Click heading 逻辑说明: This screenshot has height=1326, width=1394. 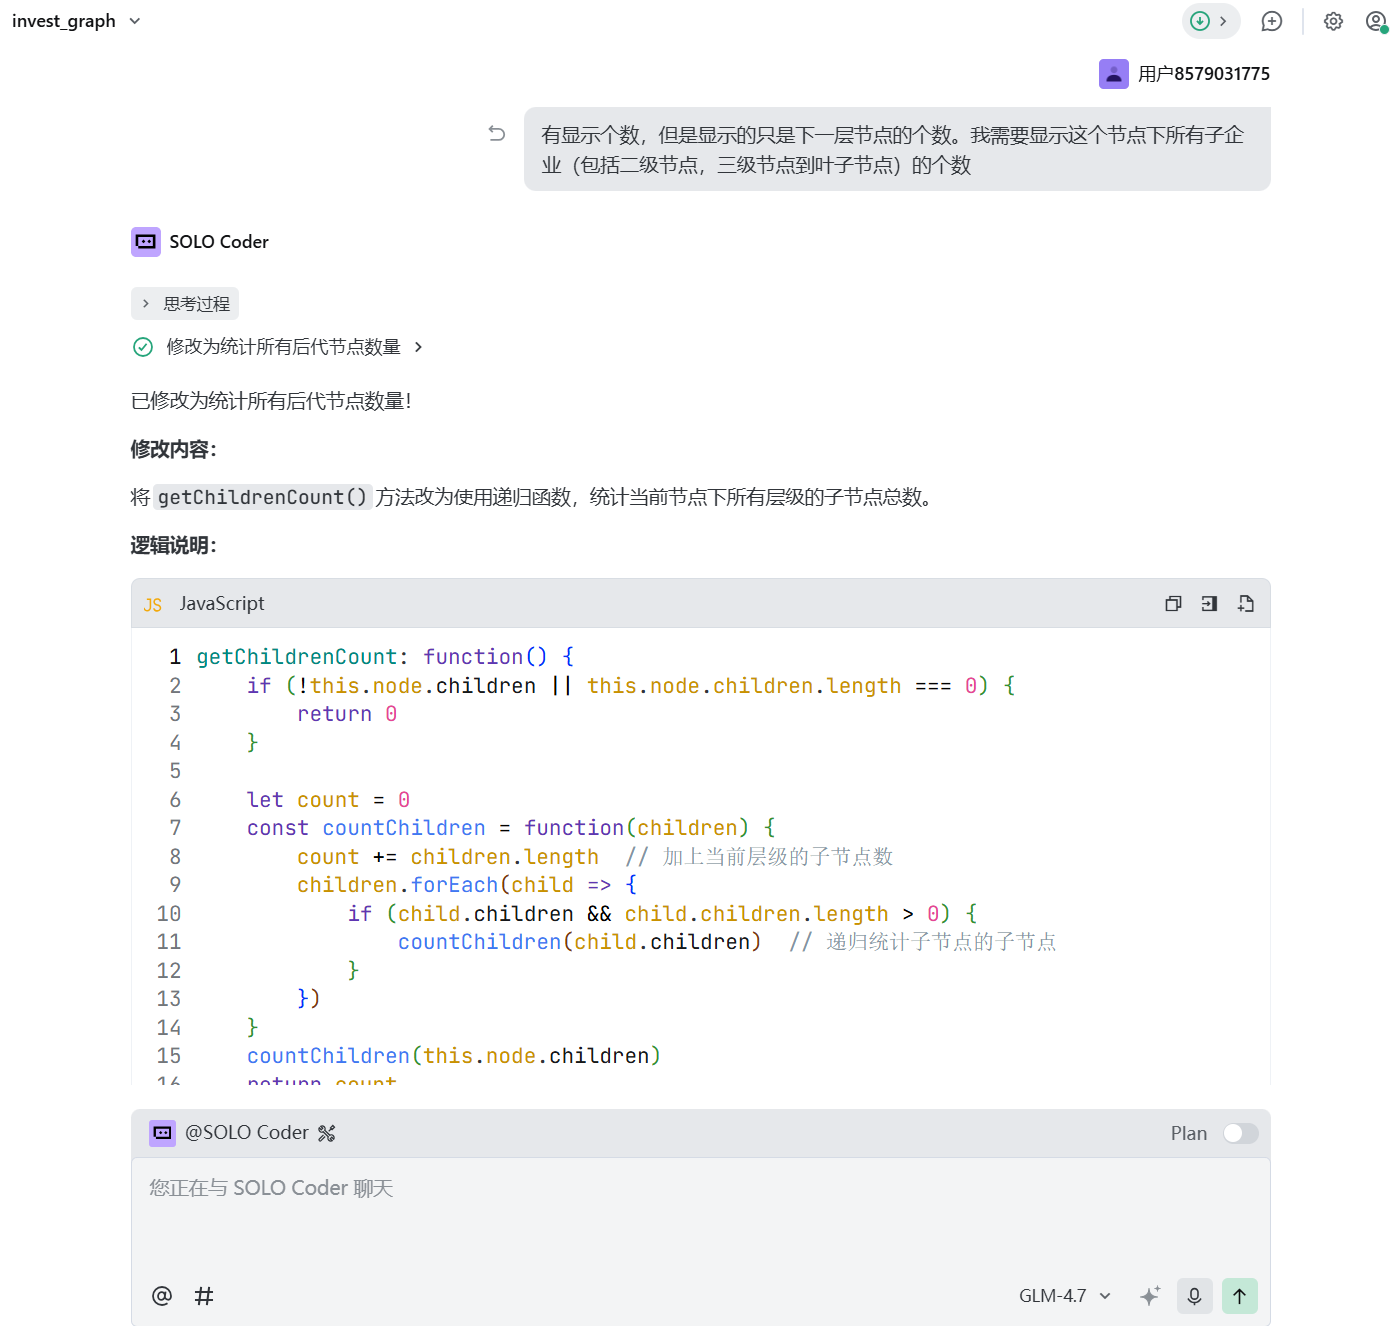[174, 545]
